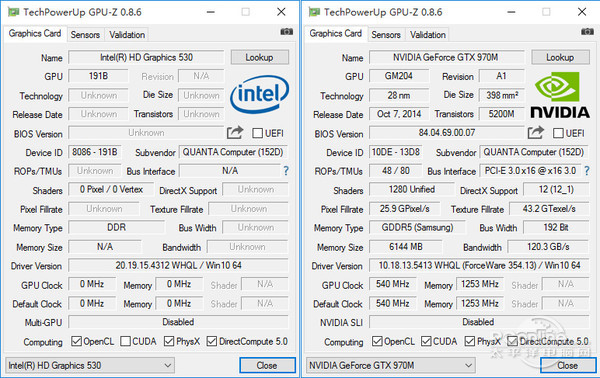Image resolution: width=600 pixels, height=378 pixels.
Task: Click the DirectX Support value 12 (12_1)
Action: tap(556, 189)
